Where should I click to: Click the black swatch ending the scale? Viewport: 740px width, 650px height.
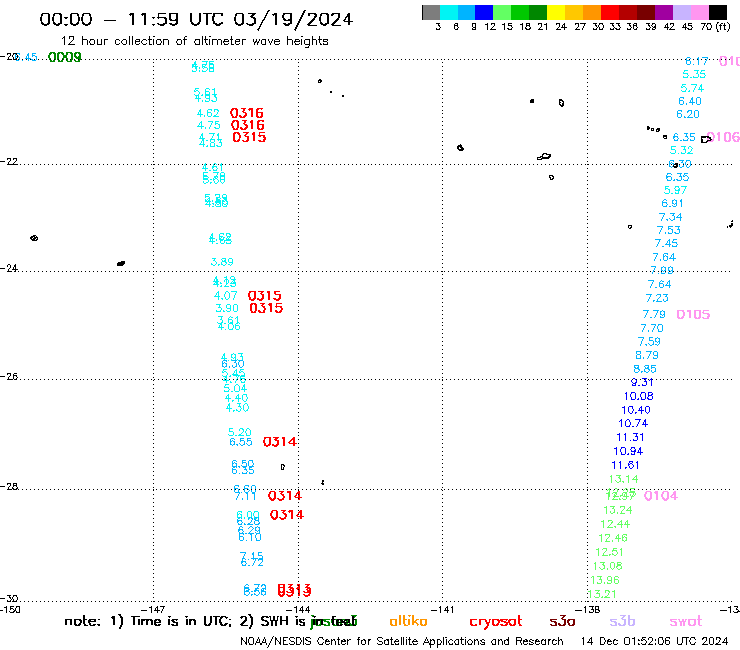coord(718,12)
